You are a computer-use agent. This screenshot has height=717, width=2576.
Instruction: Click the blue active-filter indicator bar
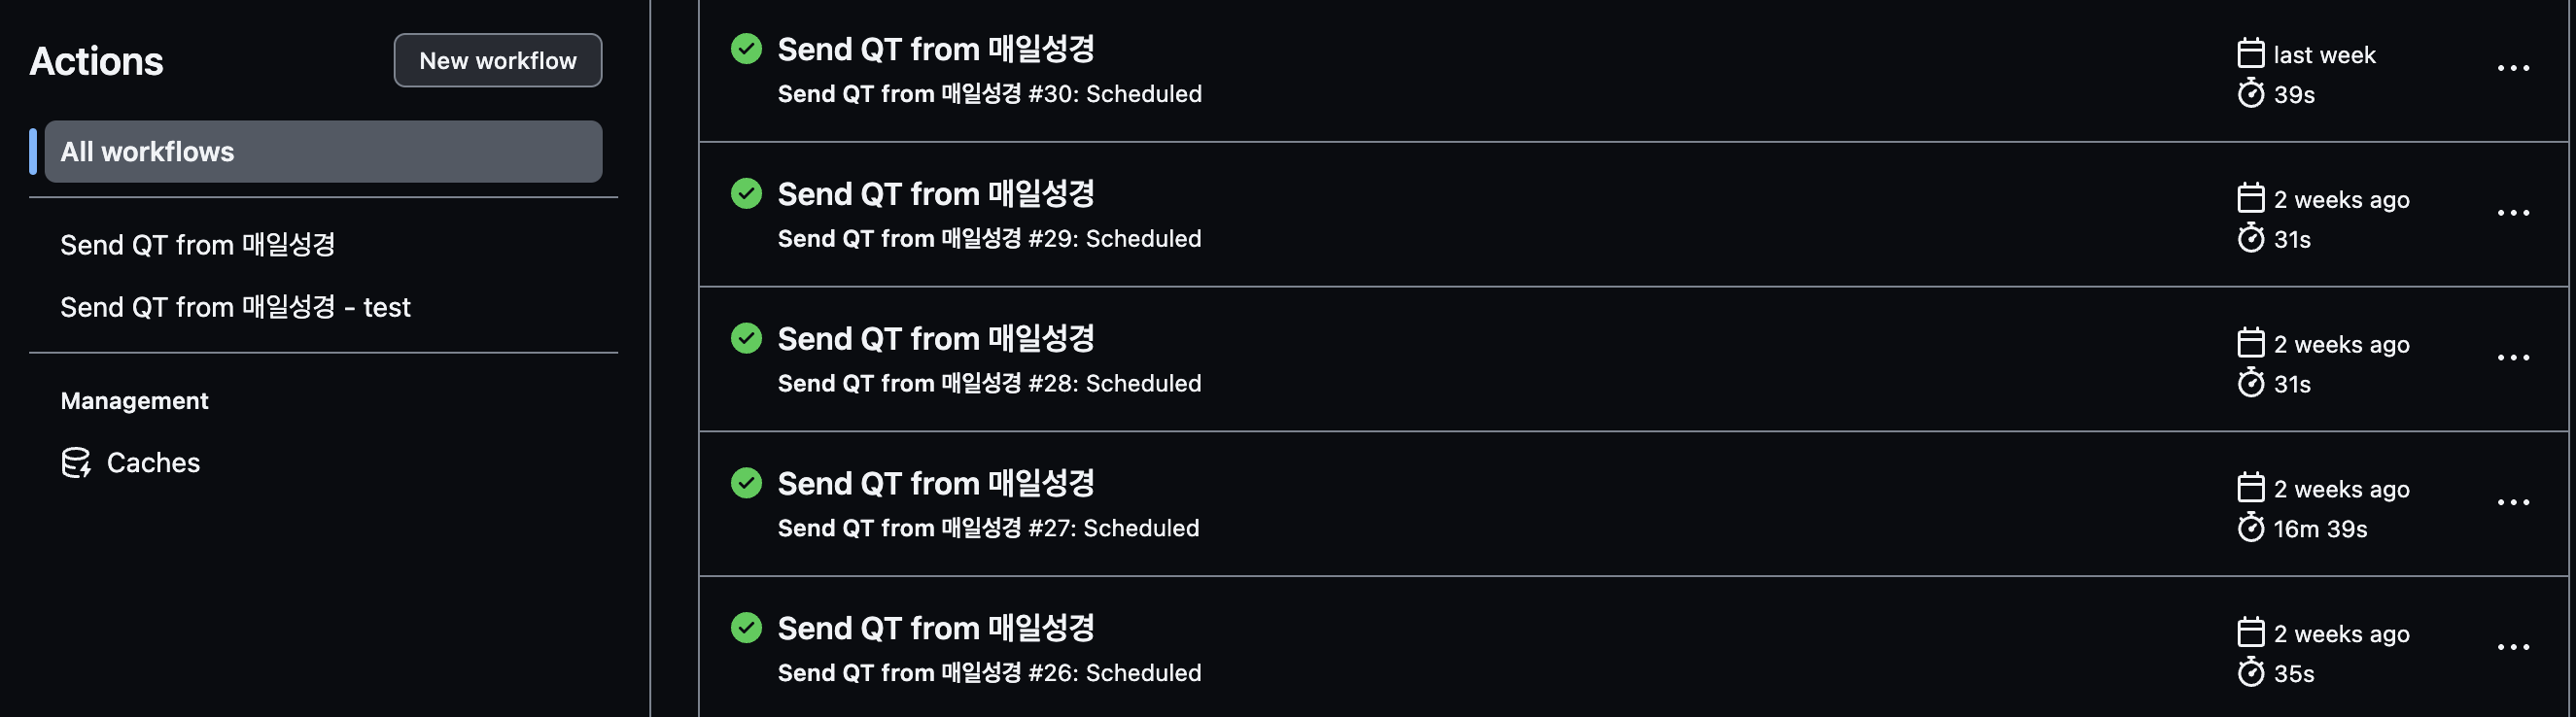pyautogui.click(x=34, y=151)
